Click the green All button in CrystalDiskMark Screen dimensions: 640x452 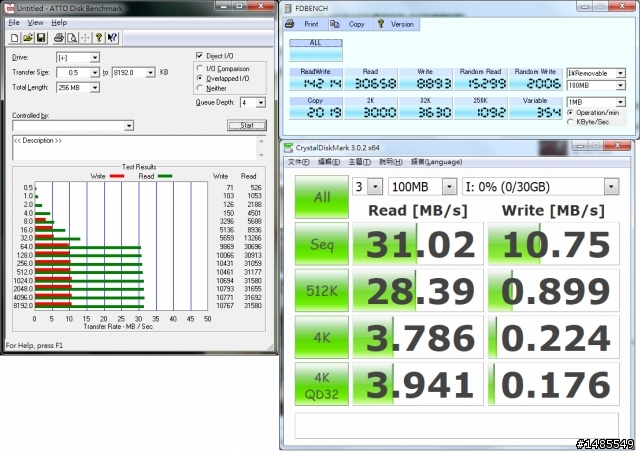[322, 197]
